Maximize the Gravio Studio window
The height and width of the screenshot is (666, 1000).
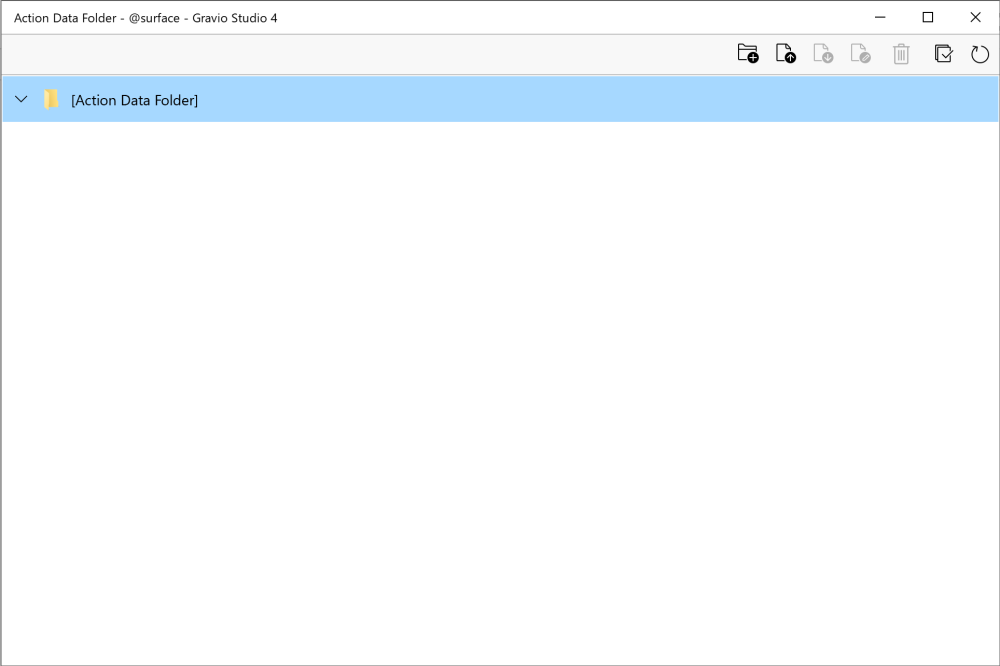click(x=927, y=17)
